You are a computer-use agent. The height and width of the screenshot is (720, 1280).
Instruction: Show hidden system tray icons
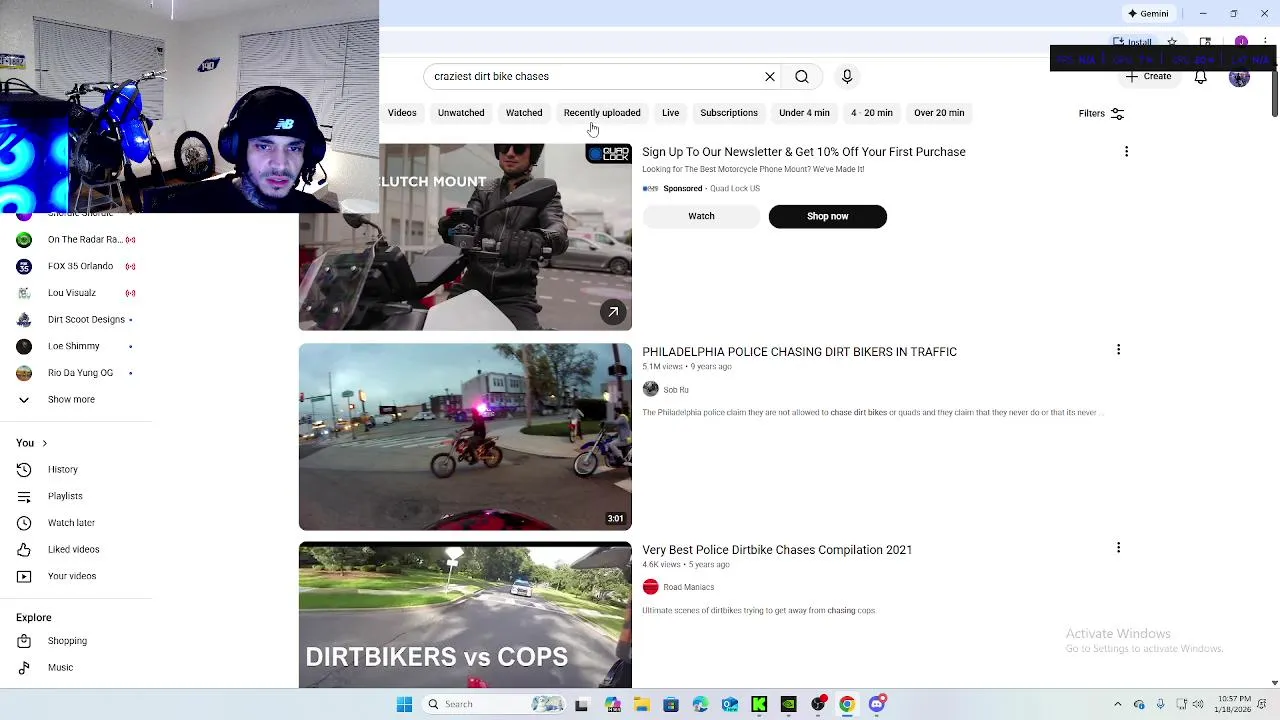point(1118,705)
